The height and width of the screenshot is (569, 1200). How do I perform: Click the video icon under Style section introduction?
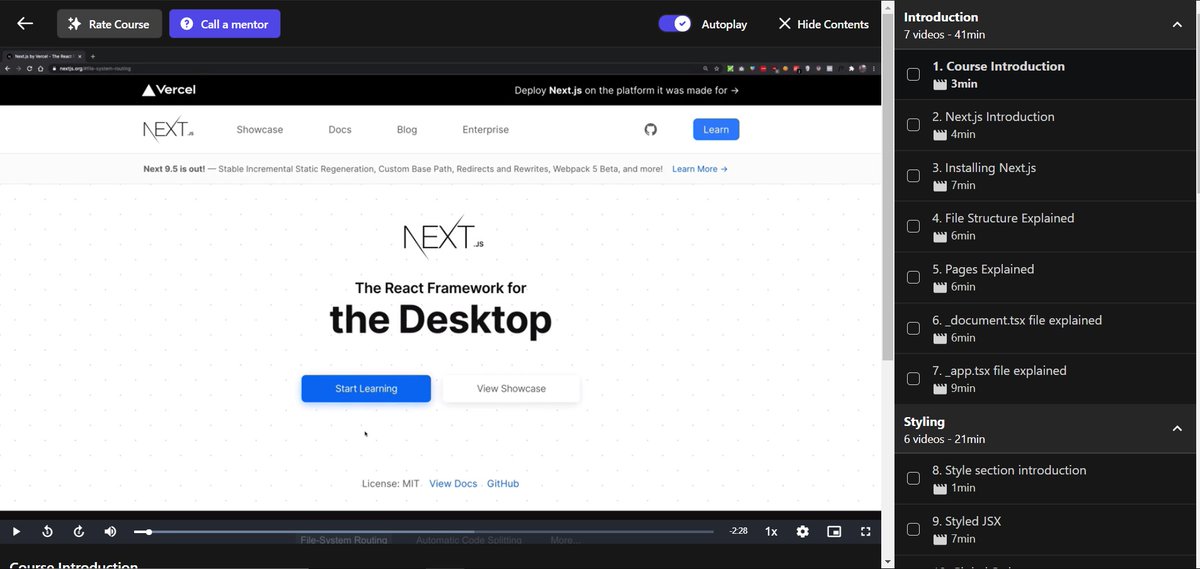(x=939, y=488)
